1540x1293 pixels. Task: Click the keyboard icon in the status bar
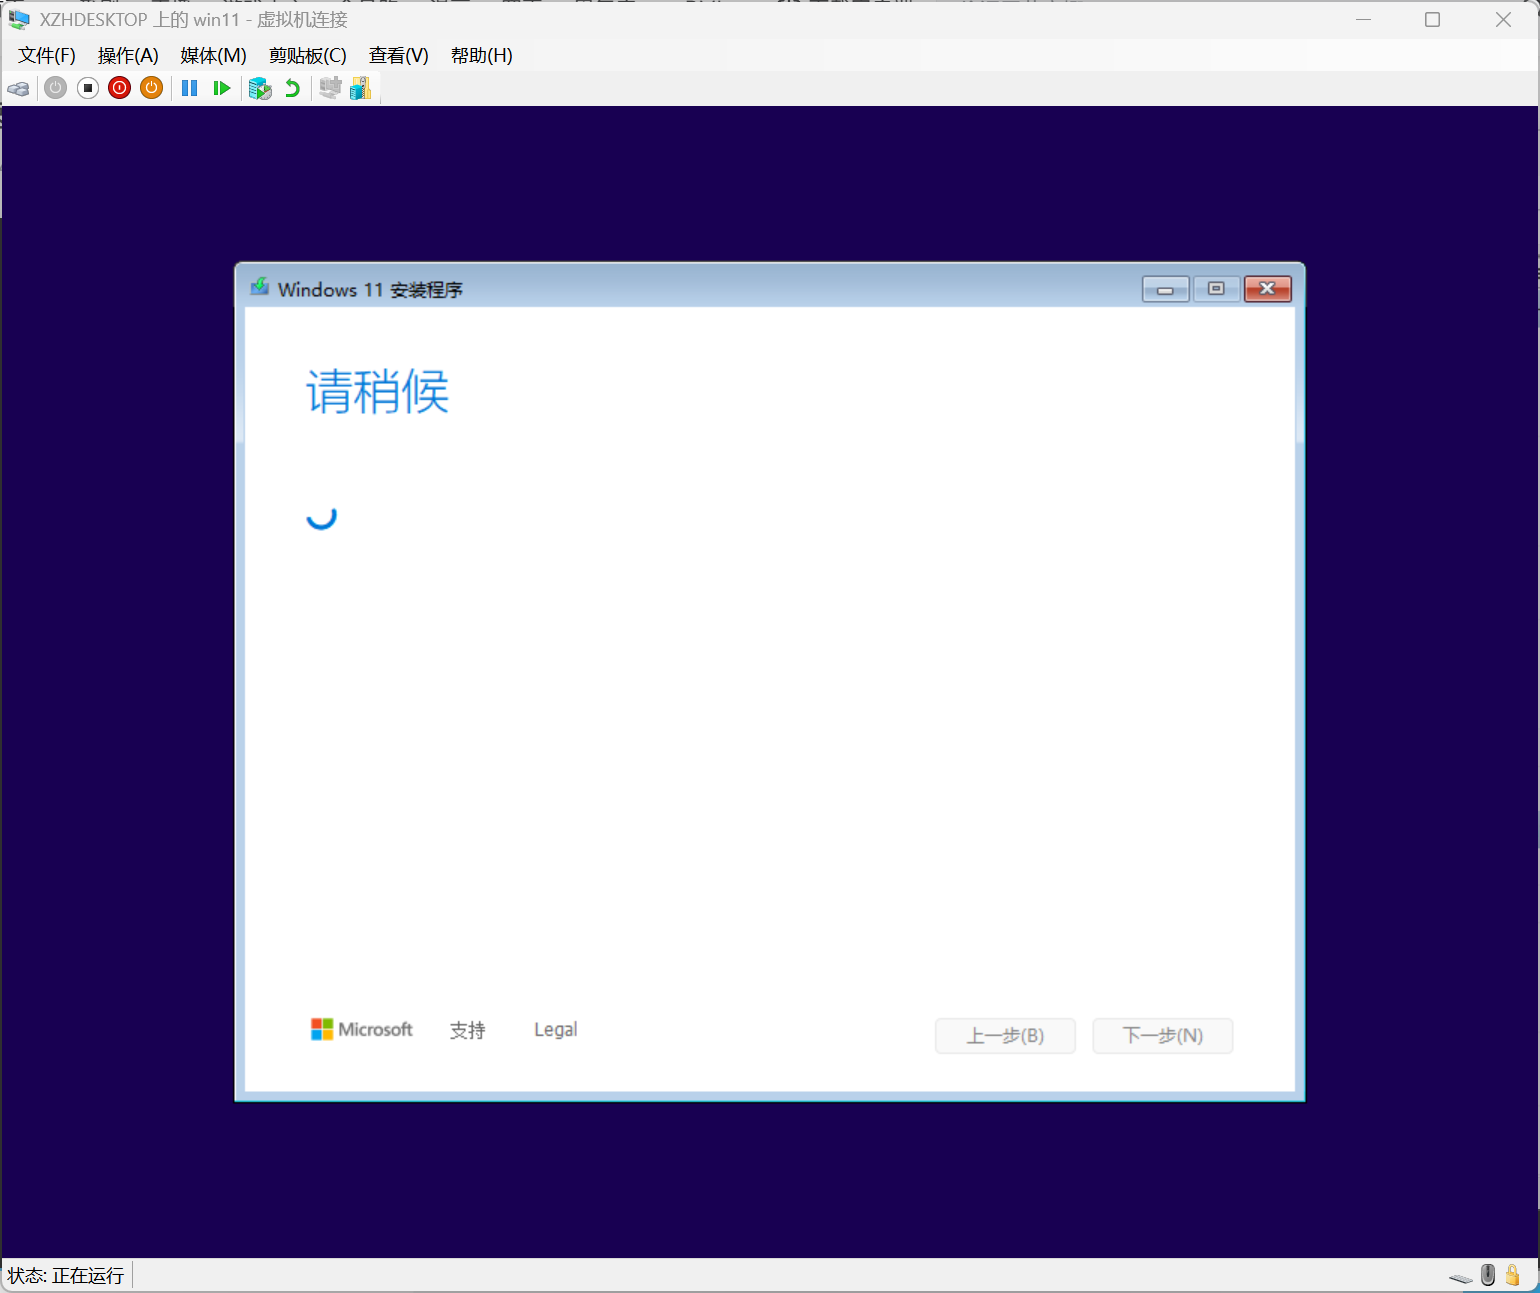1461,1277
